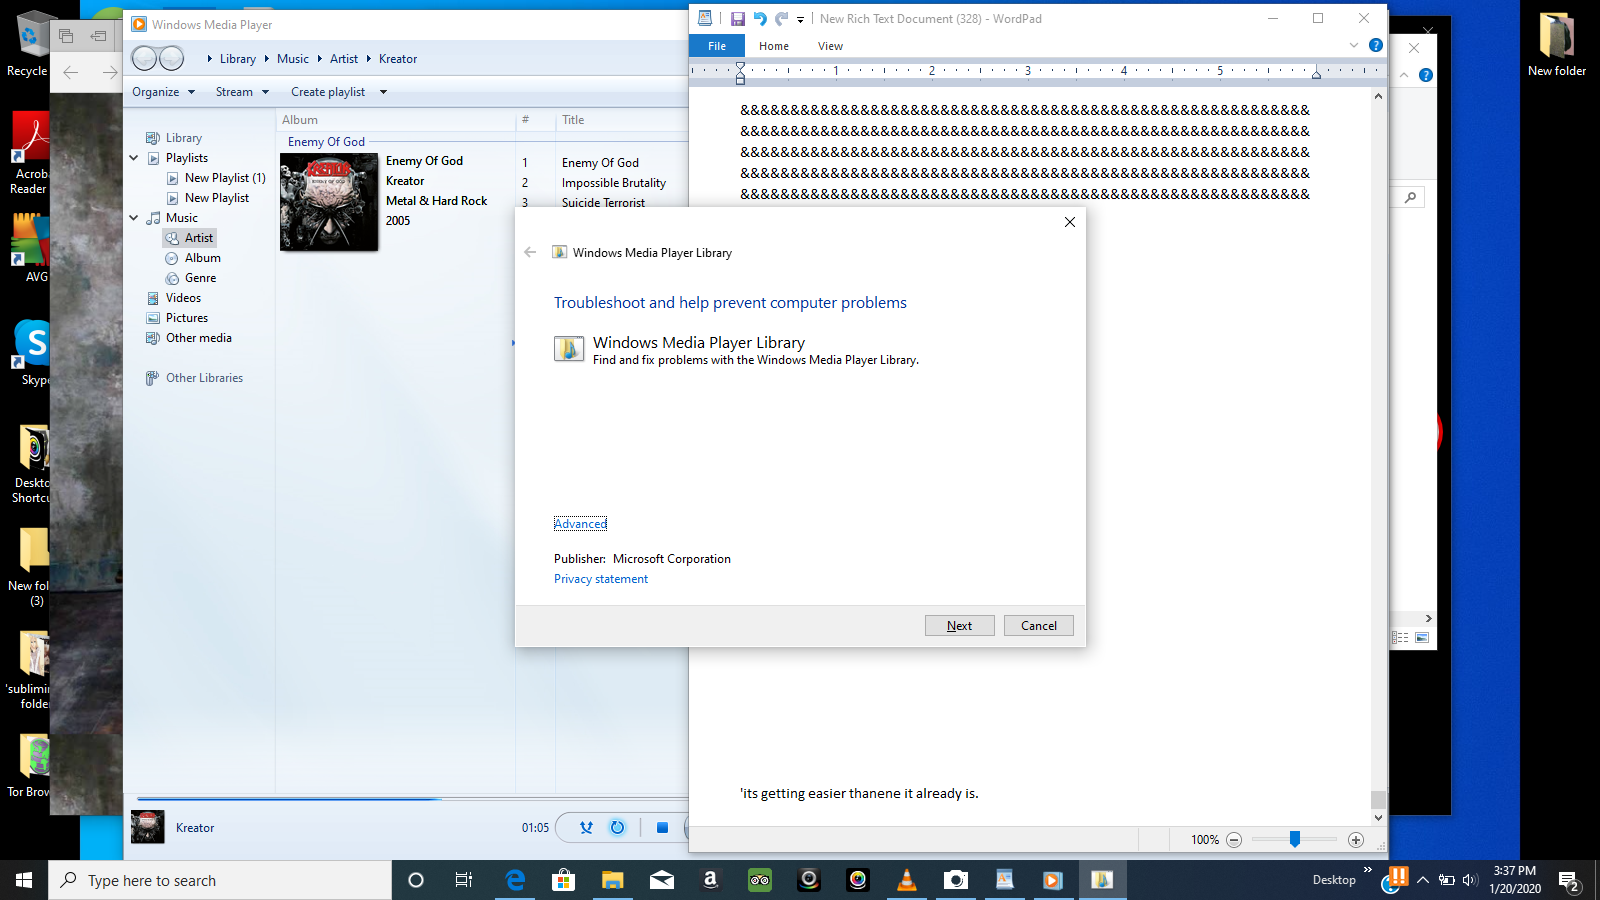Zoom out with the WordPad minus button
Viewport: 1600px width, 900px height.
[x=1234, y=840]
